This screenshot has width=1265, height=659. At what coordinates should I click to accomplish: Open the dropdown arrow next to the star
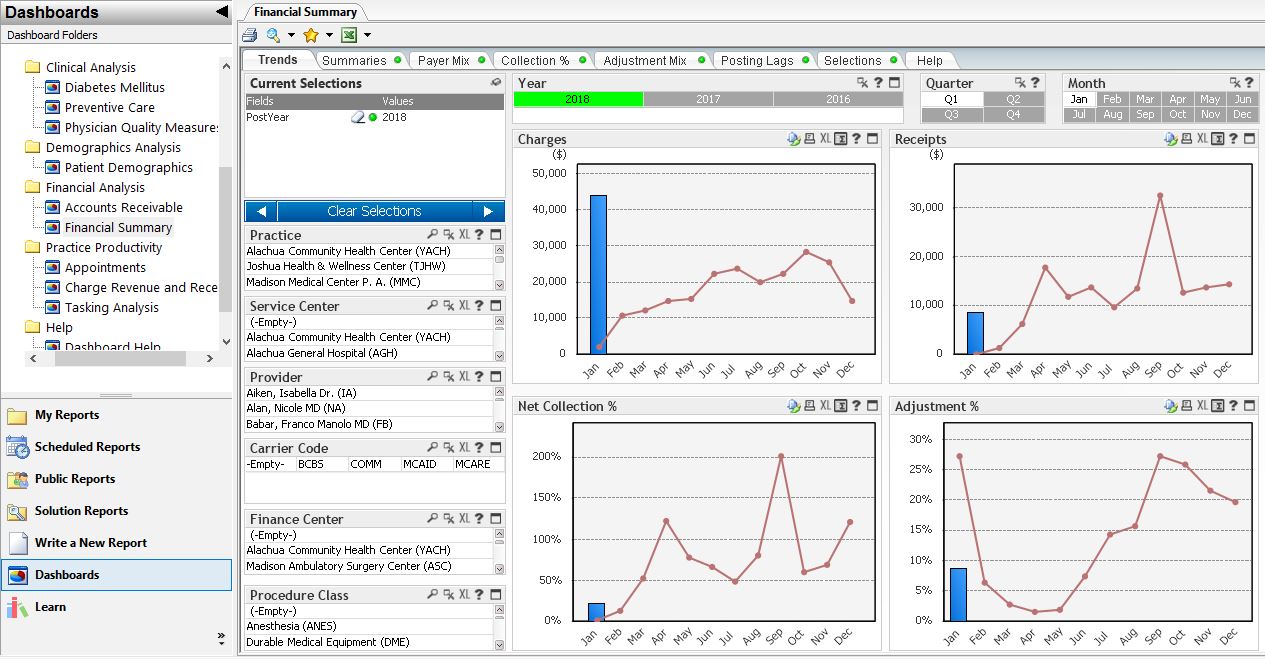[x=328, y=35]
